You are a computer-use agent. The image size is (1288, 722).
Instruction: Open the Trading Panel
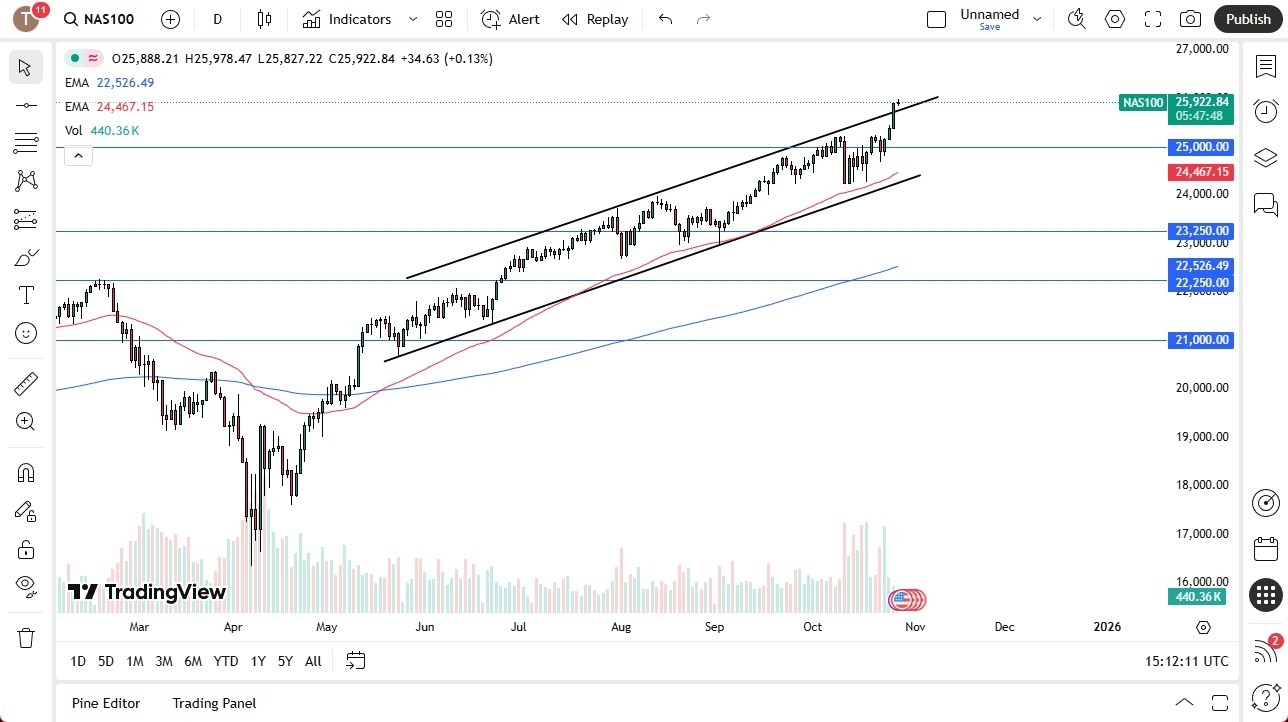coord(213,703)
